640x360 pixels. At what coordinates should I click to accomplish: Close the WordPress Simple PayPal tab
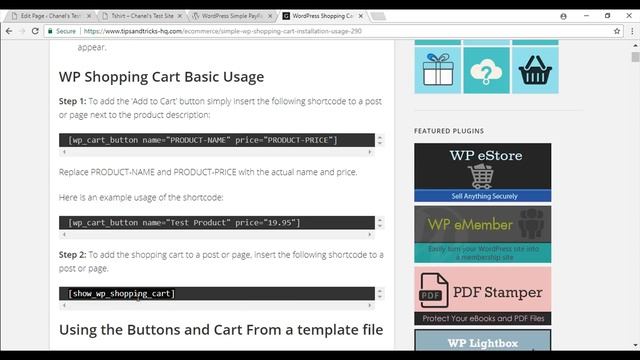pos(270,16)
